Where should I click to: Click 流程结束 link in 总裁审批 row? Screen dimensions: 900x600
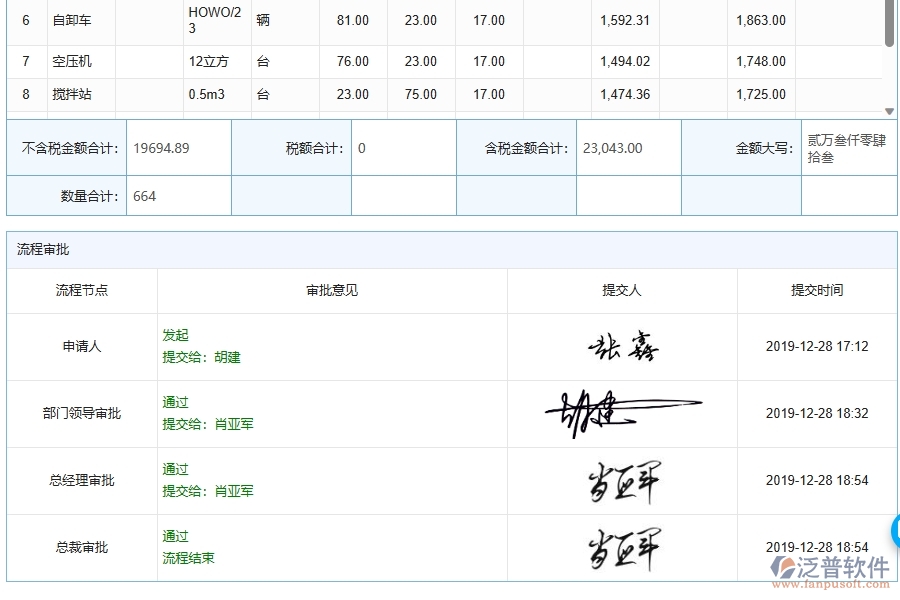[187, 557]
